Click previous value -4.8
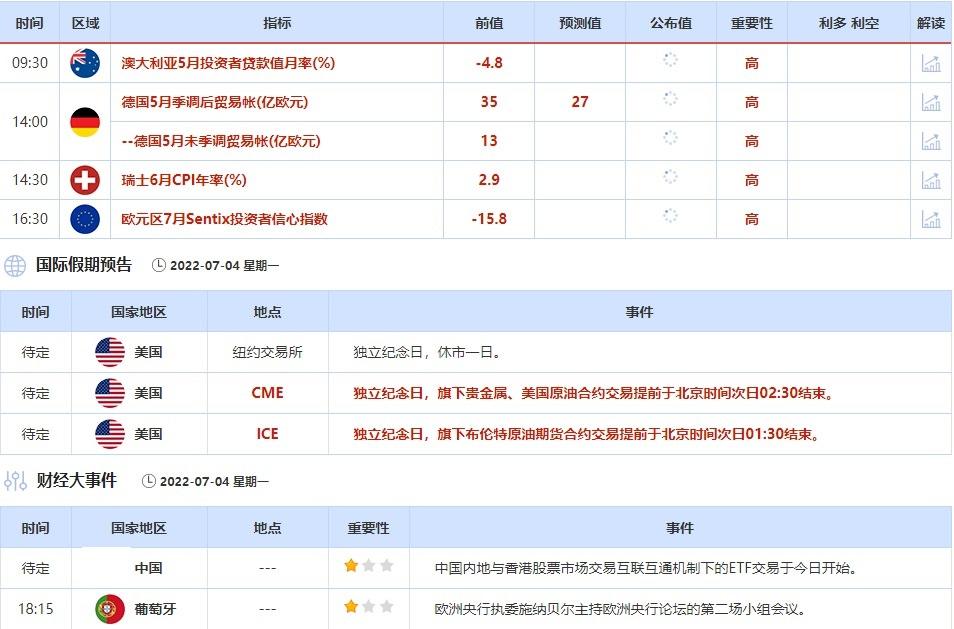 pos(489,63)
